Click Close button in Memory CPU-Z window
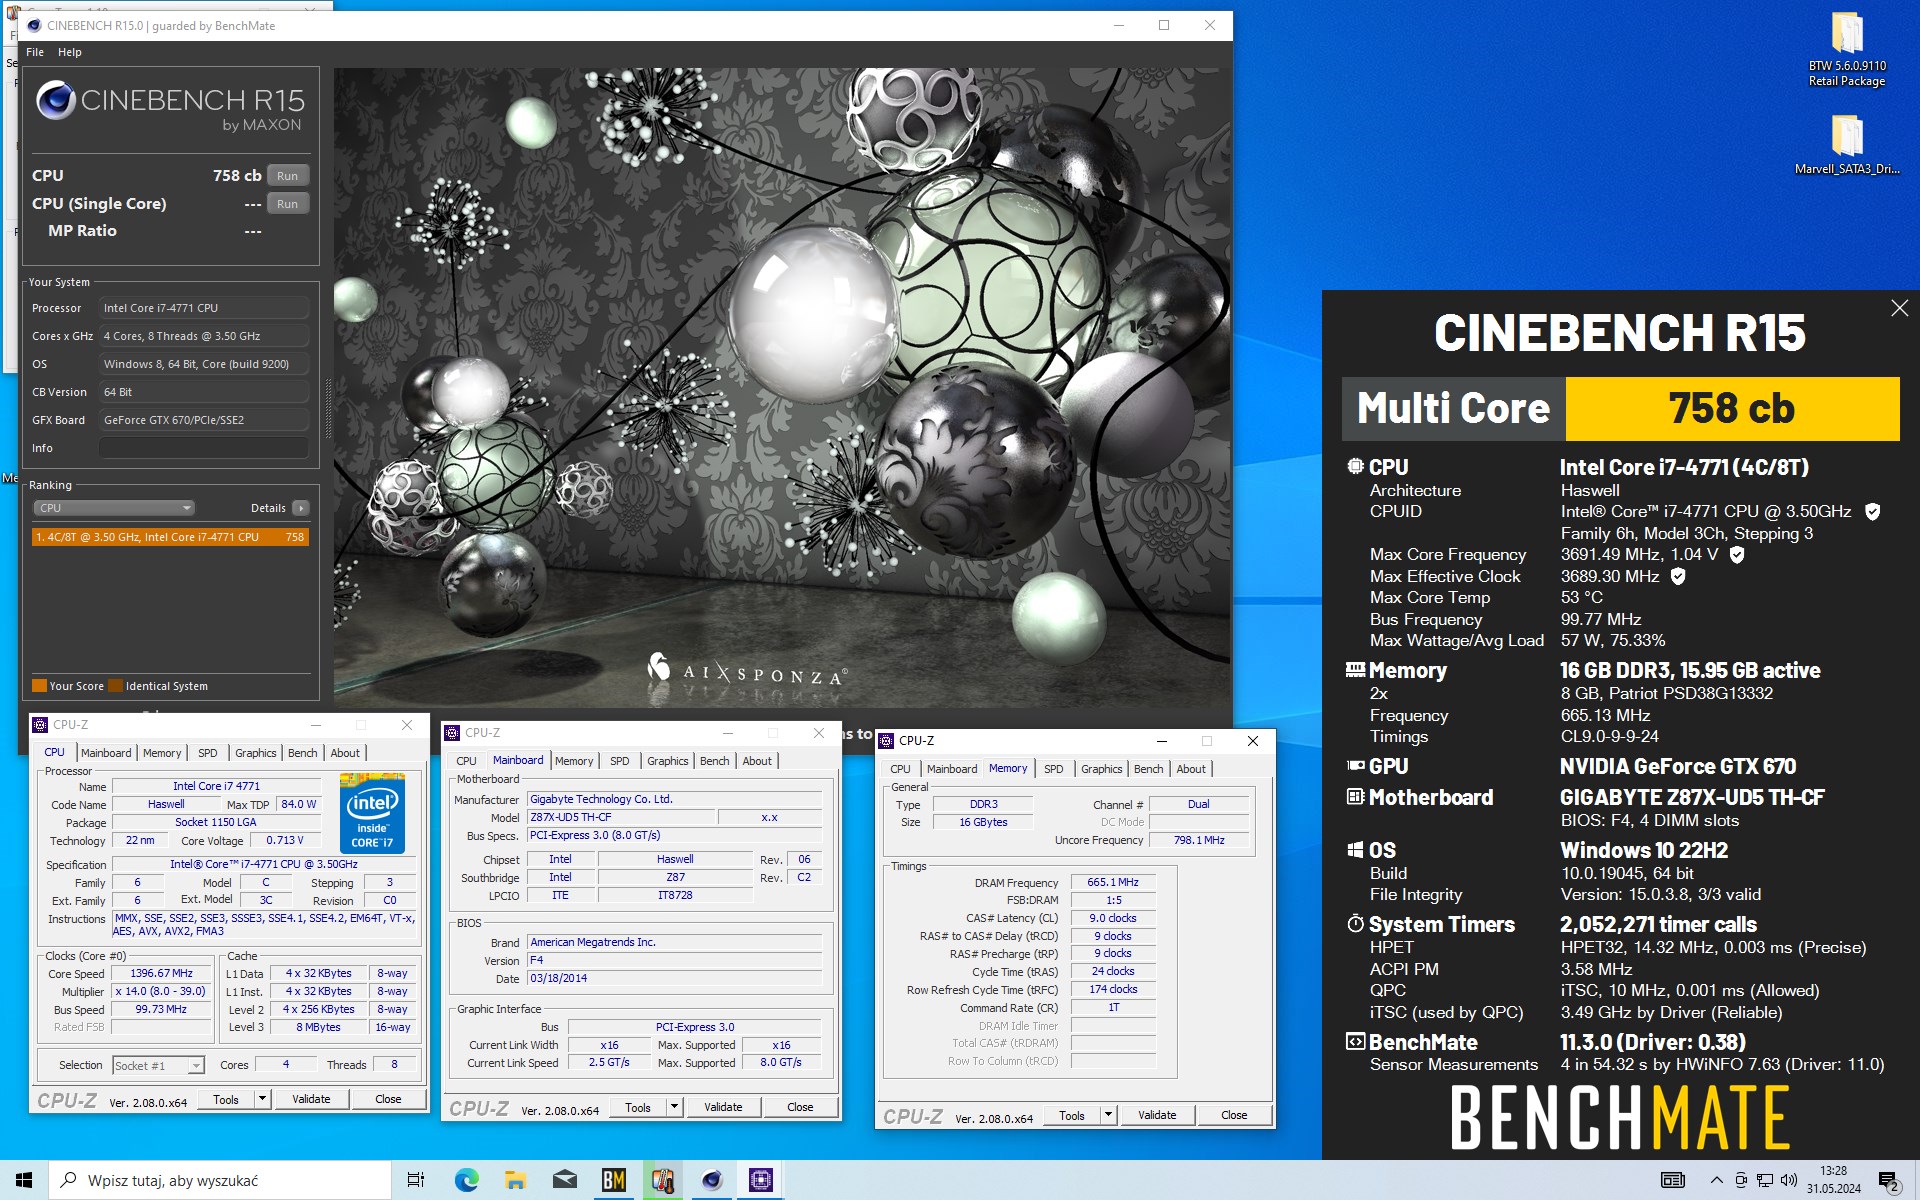The height and width of the screenshot is (1200, 1920). [x=1234, y=1115]
